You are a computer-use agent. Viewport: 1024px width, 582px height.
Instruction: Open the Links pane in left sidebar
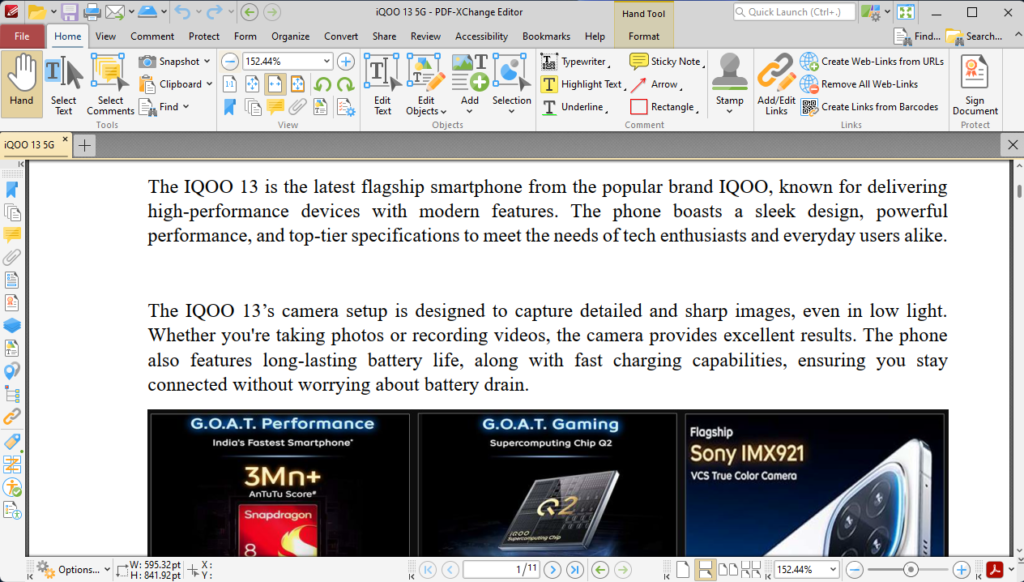coord(12,416)
